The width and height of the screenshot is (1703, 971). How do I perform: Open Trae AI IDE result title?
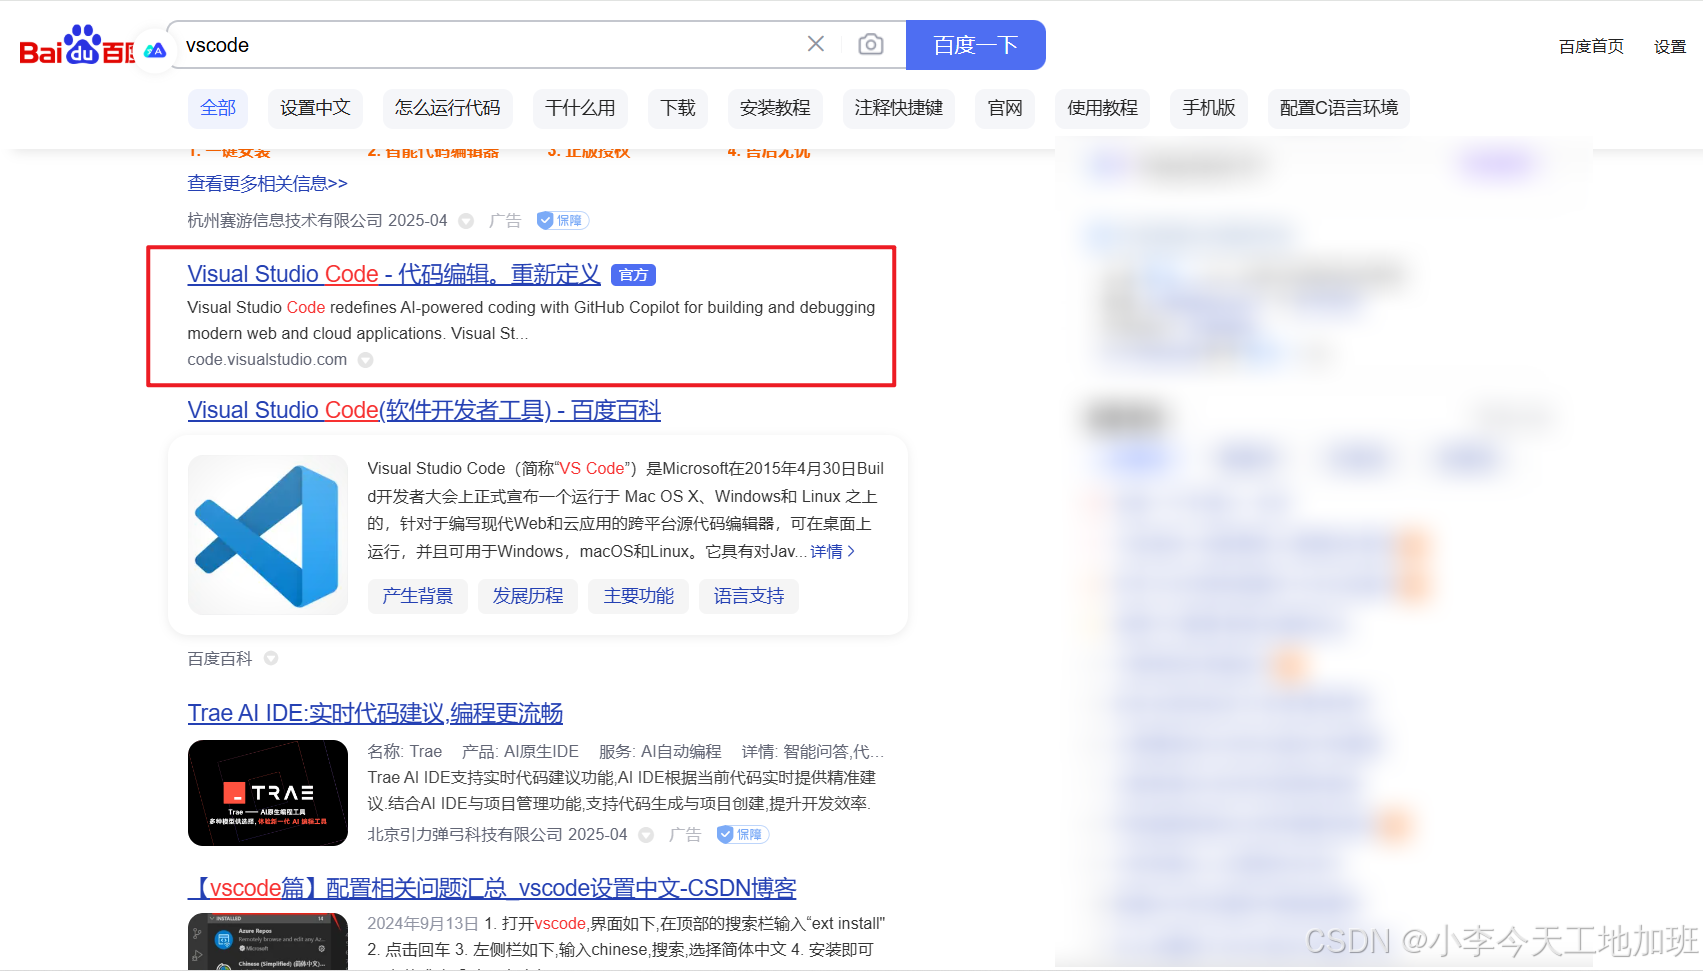point(375,713)
